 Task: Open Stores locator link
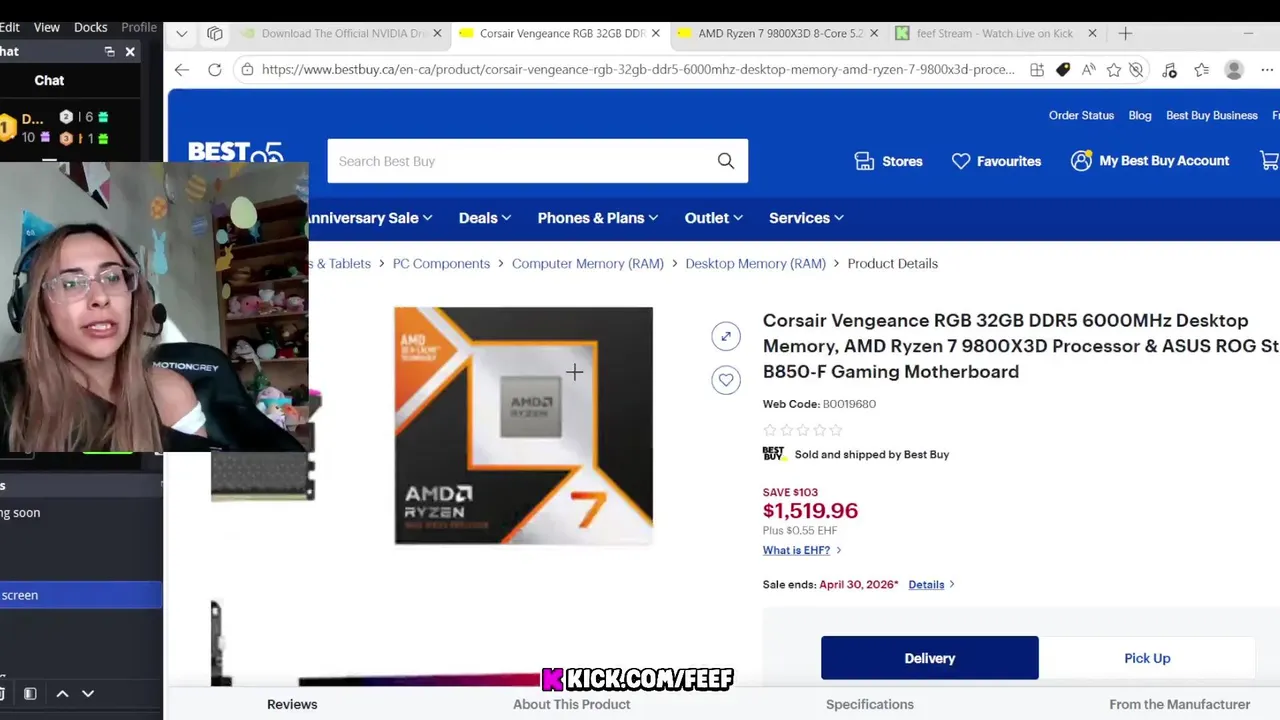[x=888, y=161]
